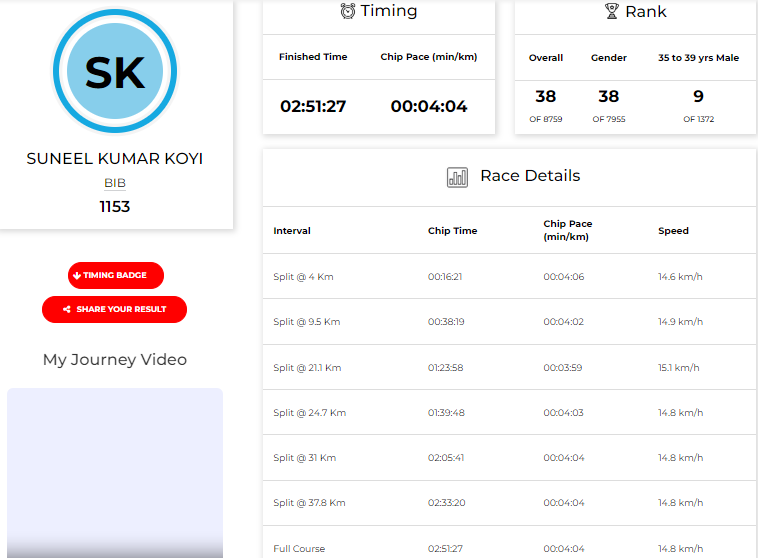Click chip time 01:23:58
This screenshot has height=558, width=758.
pos(445,367)
